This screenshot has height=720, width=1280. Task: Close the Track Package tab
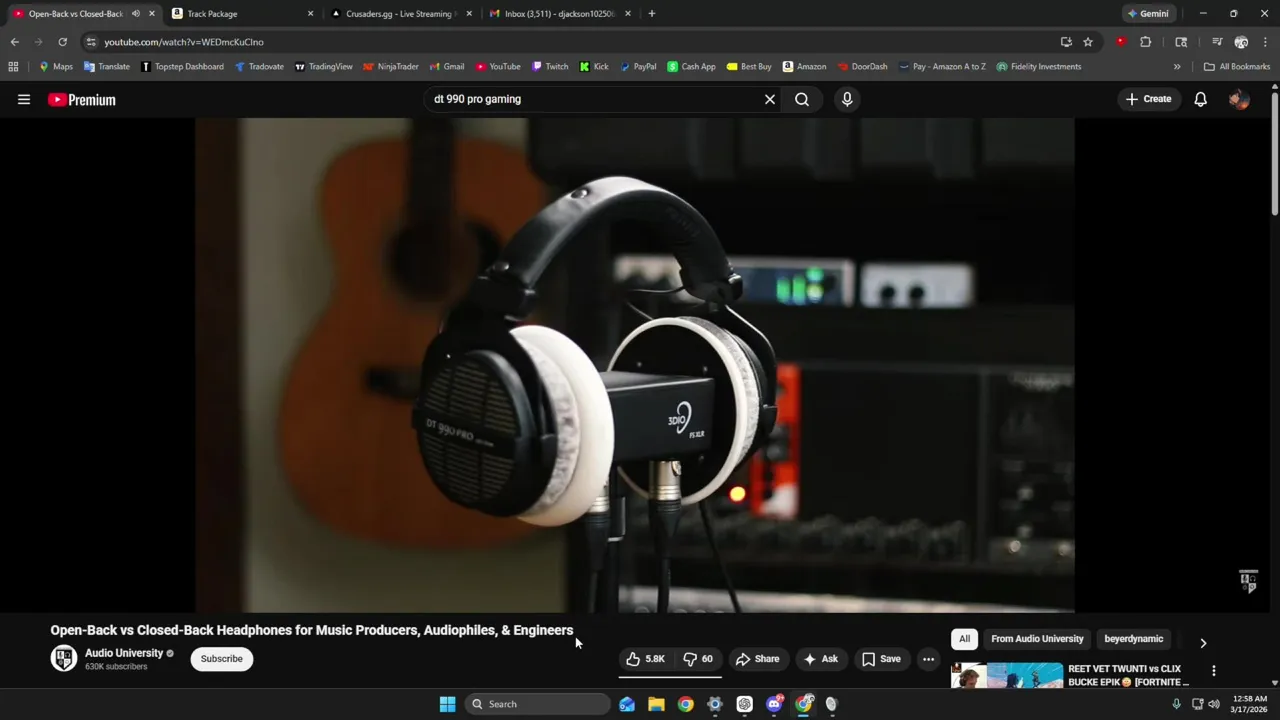(x=310, y=14)
